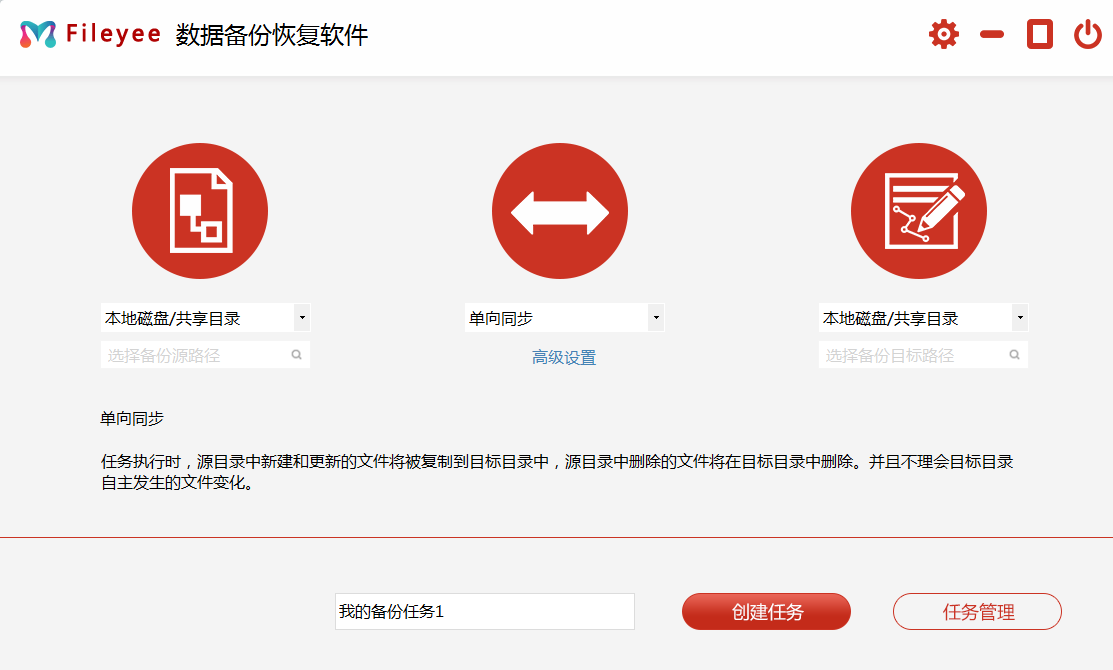Click the 选择备份目标路径 target path box
Screen dimensions: 1113x670
click(x=910, y=354)
